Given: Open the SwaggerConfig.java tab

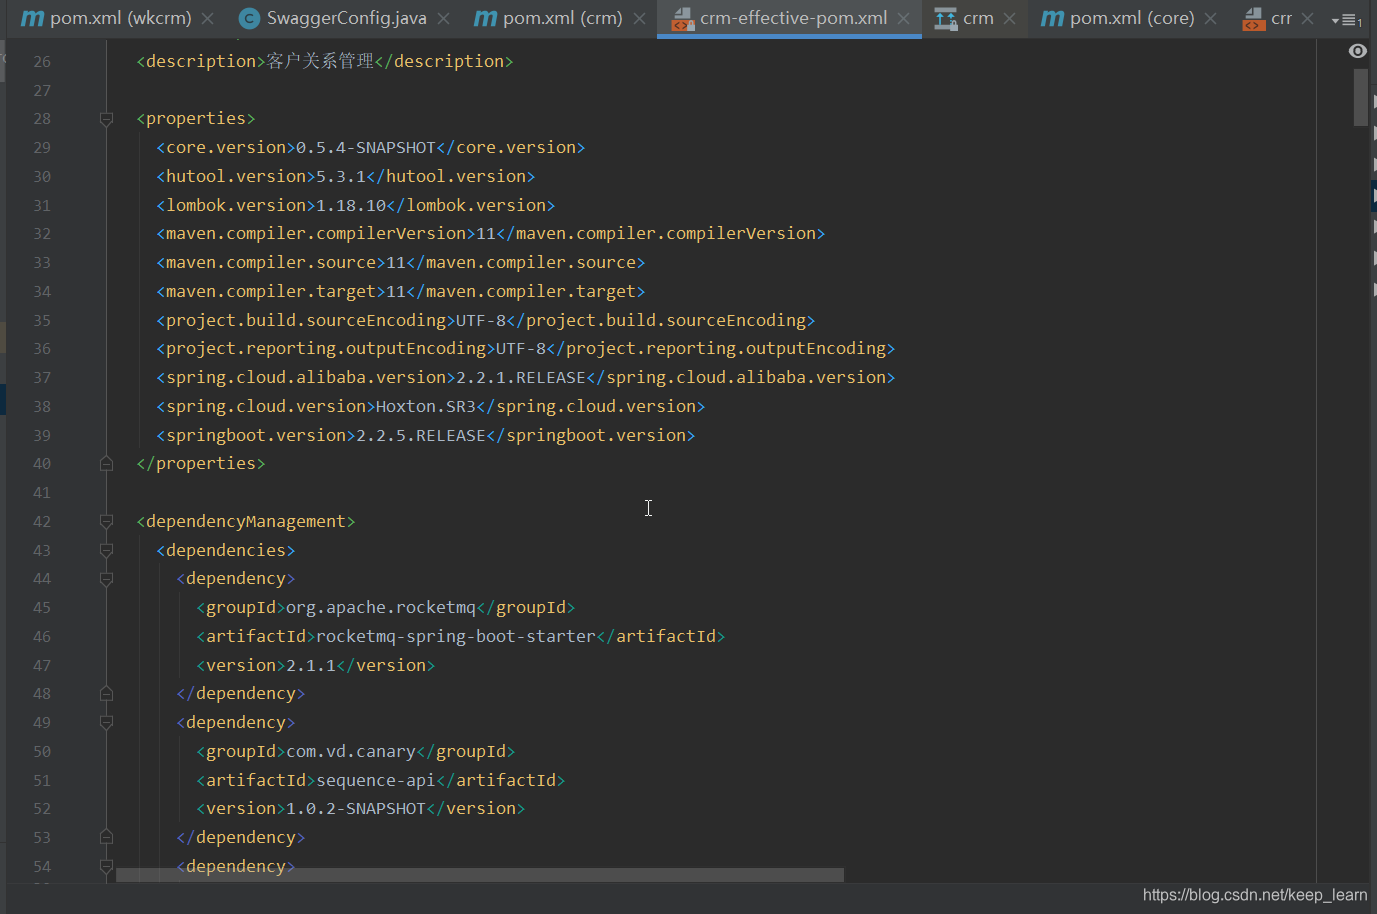Looking at the screenshot, I should 346,18.
